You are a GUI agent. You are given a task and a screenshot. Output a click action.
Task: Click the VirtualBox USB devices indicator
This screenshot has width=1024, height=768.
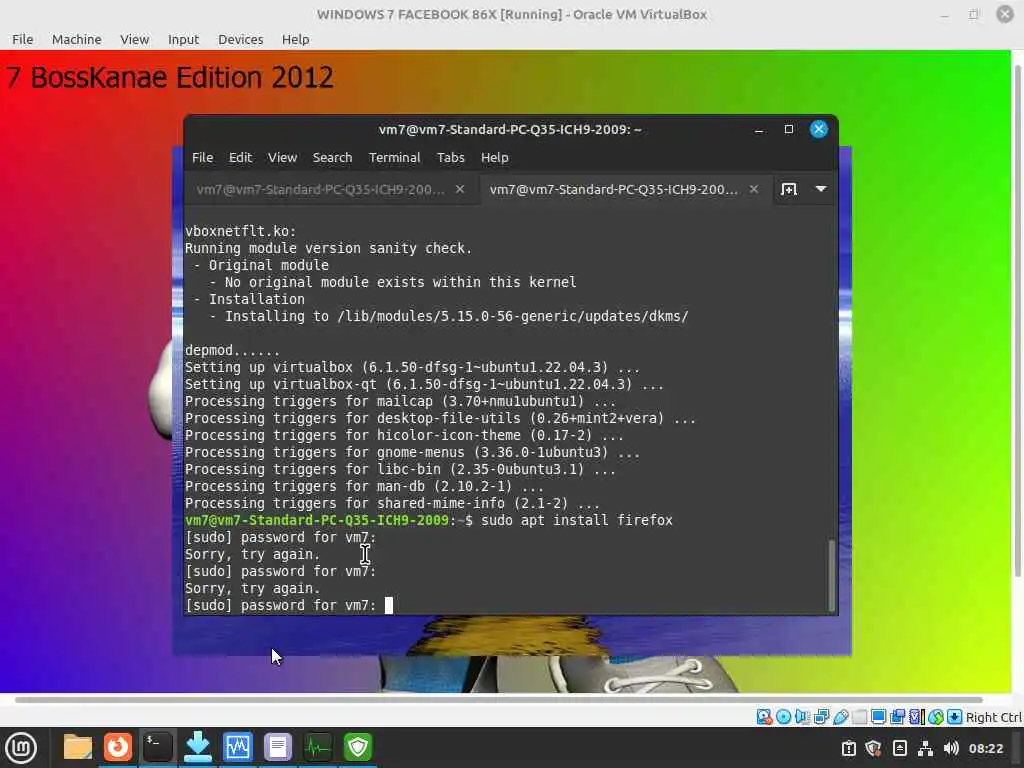(x=840, y=717)
